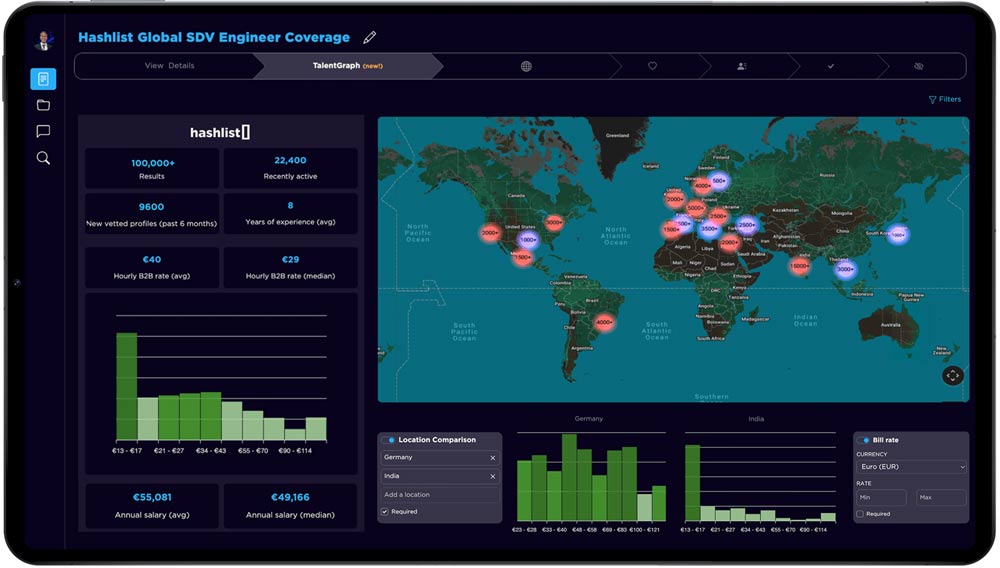
Task: Click the 3500+ marker over the Mediterranean
Action: [x=709, y=229]
